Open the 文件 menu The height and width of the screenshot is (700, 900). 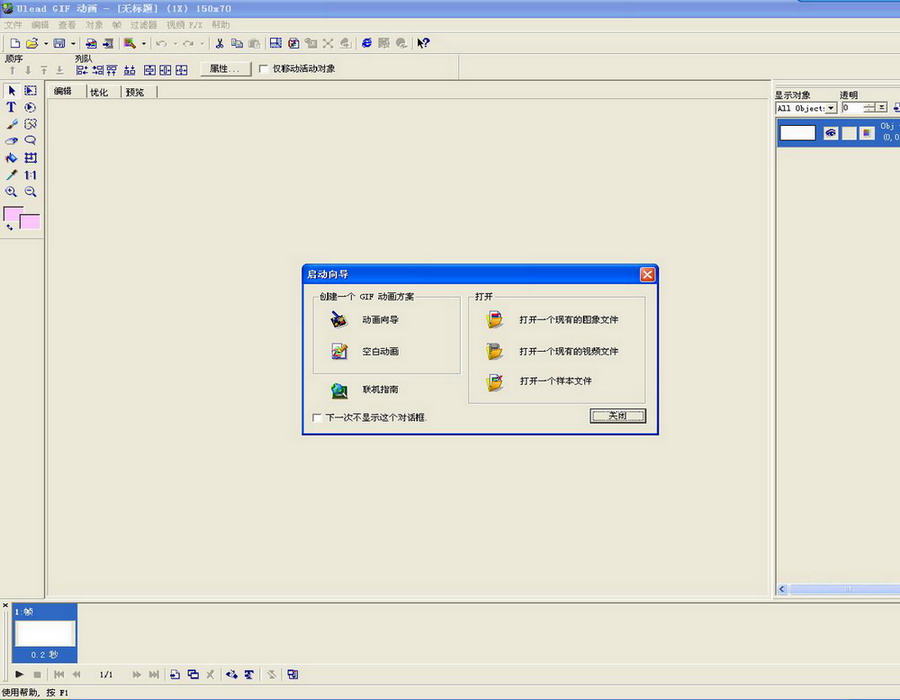click(x=13, y=25)
